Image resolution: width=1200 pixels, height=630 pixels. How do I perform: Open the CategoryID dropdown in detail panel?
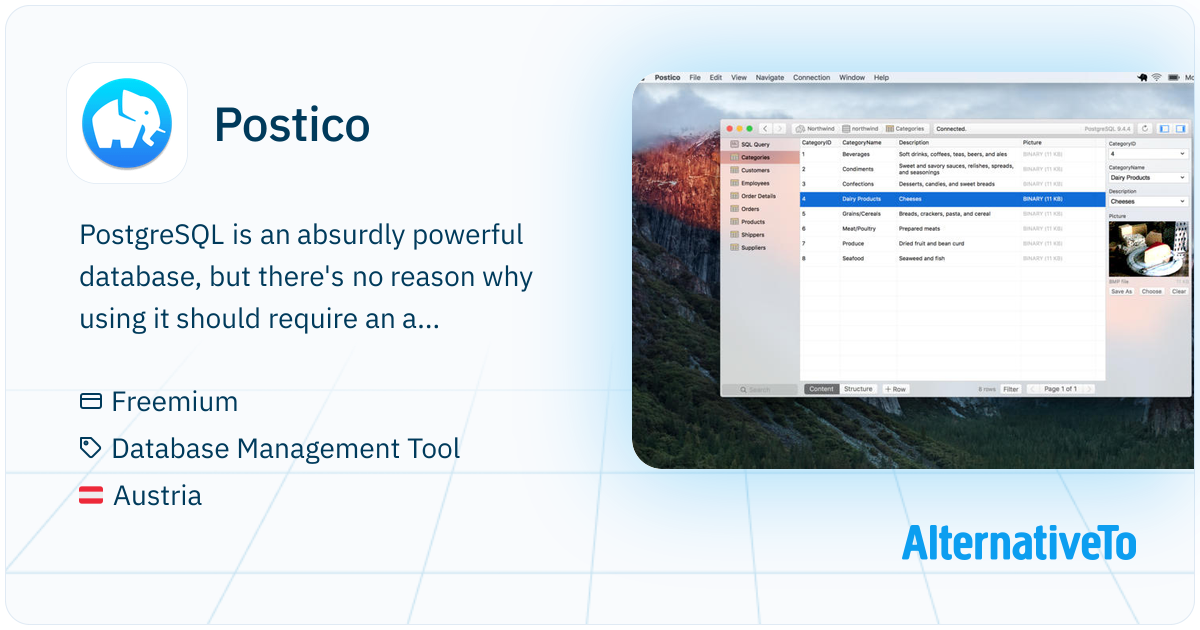point(1148,154)
